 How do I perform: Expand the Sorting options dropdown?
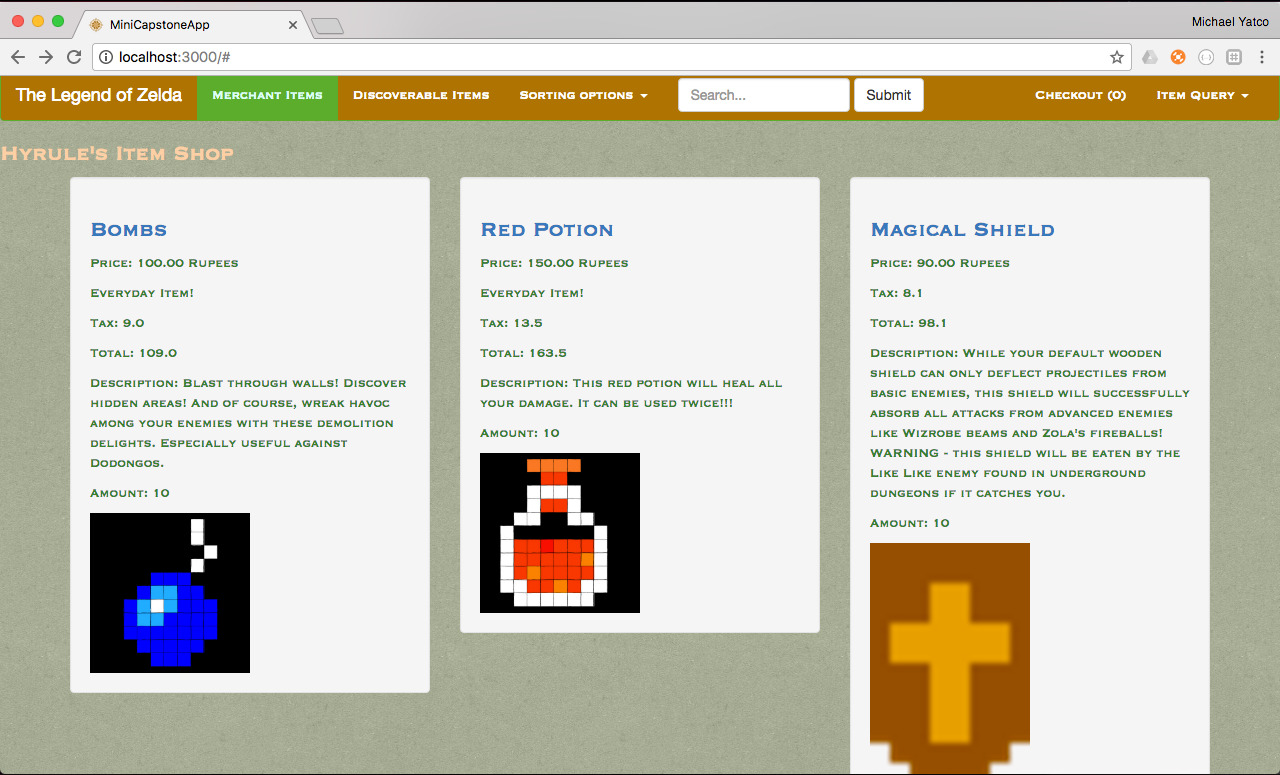(x=584, y=97)
